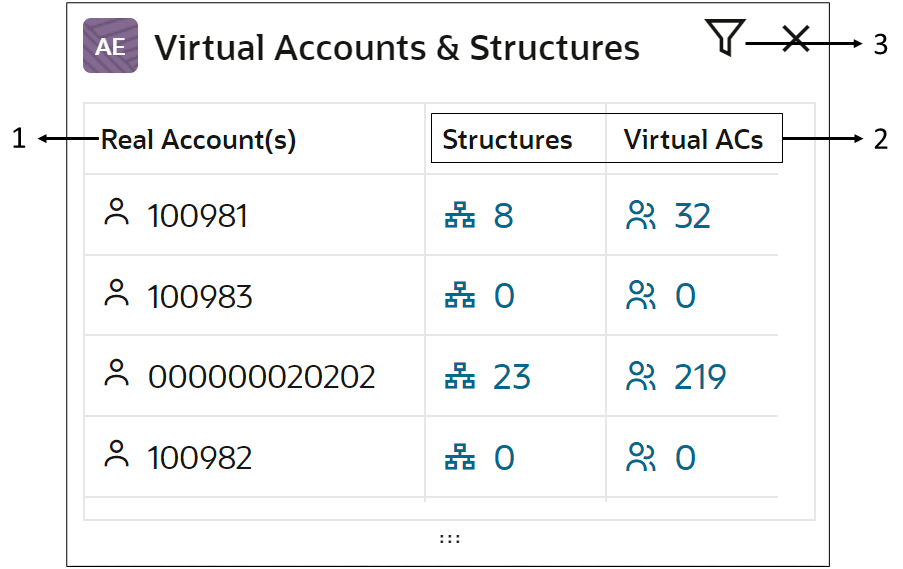Select real account 000000020202
Screen dimensions: 903x569
coord(261,377)
